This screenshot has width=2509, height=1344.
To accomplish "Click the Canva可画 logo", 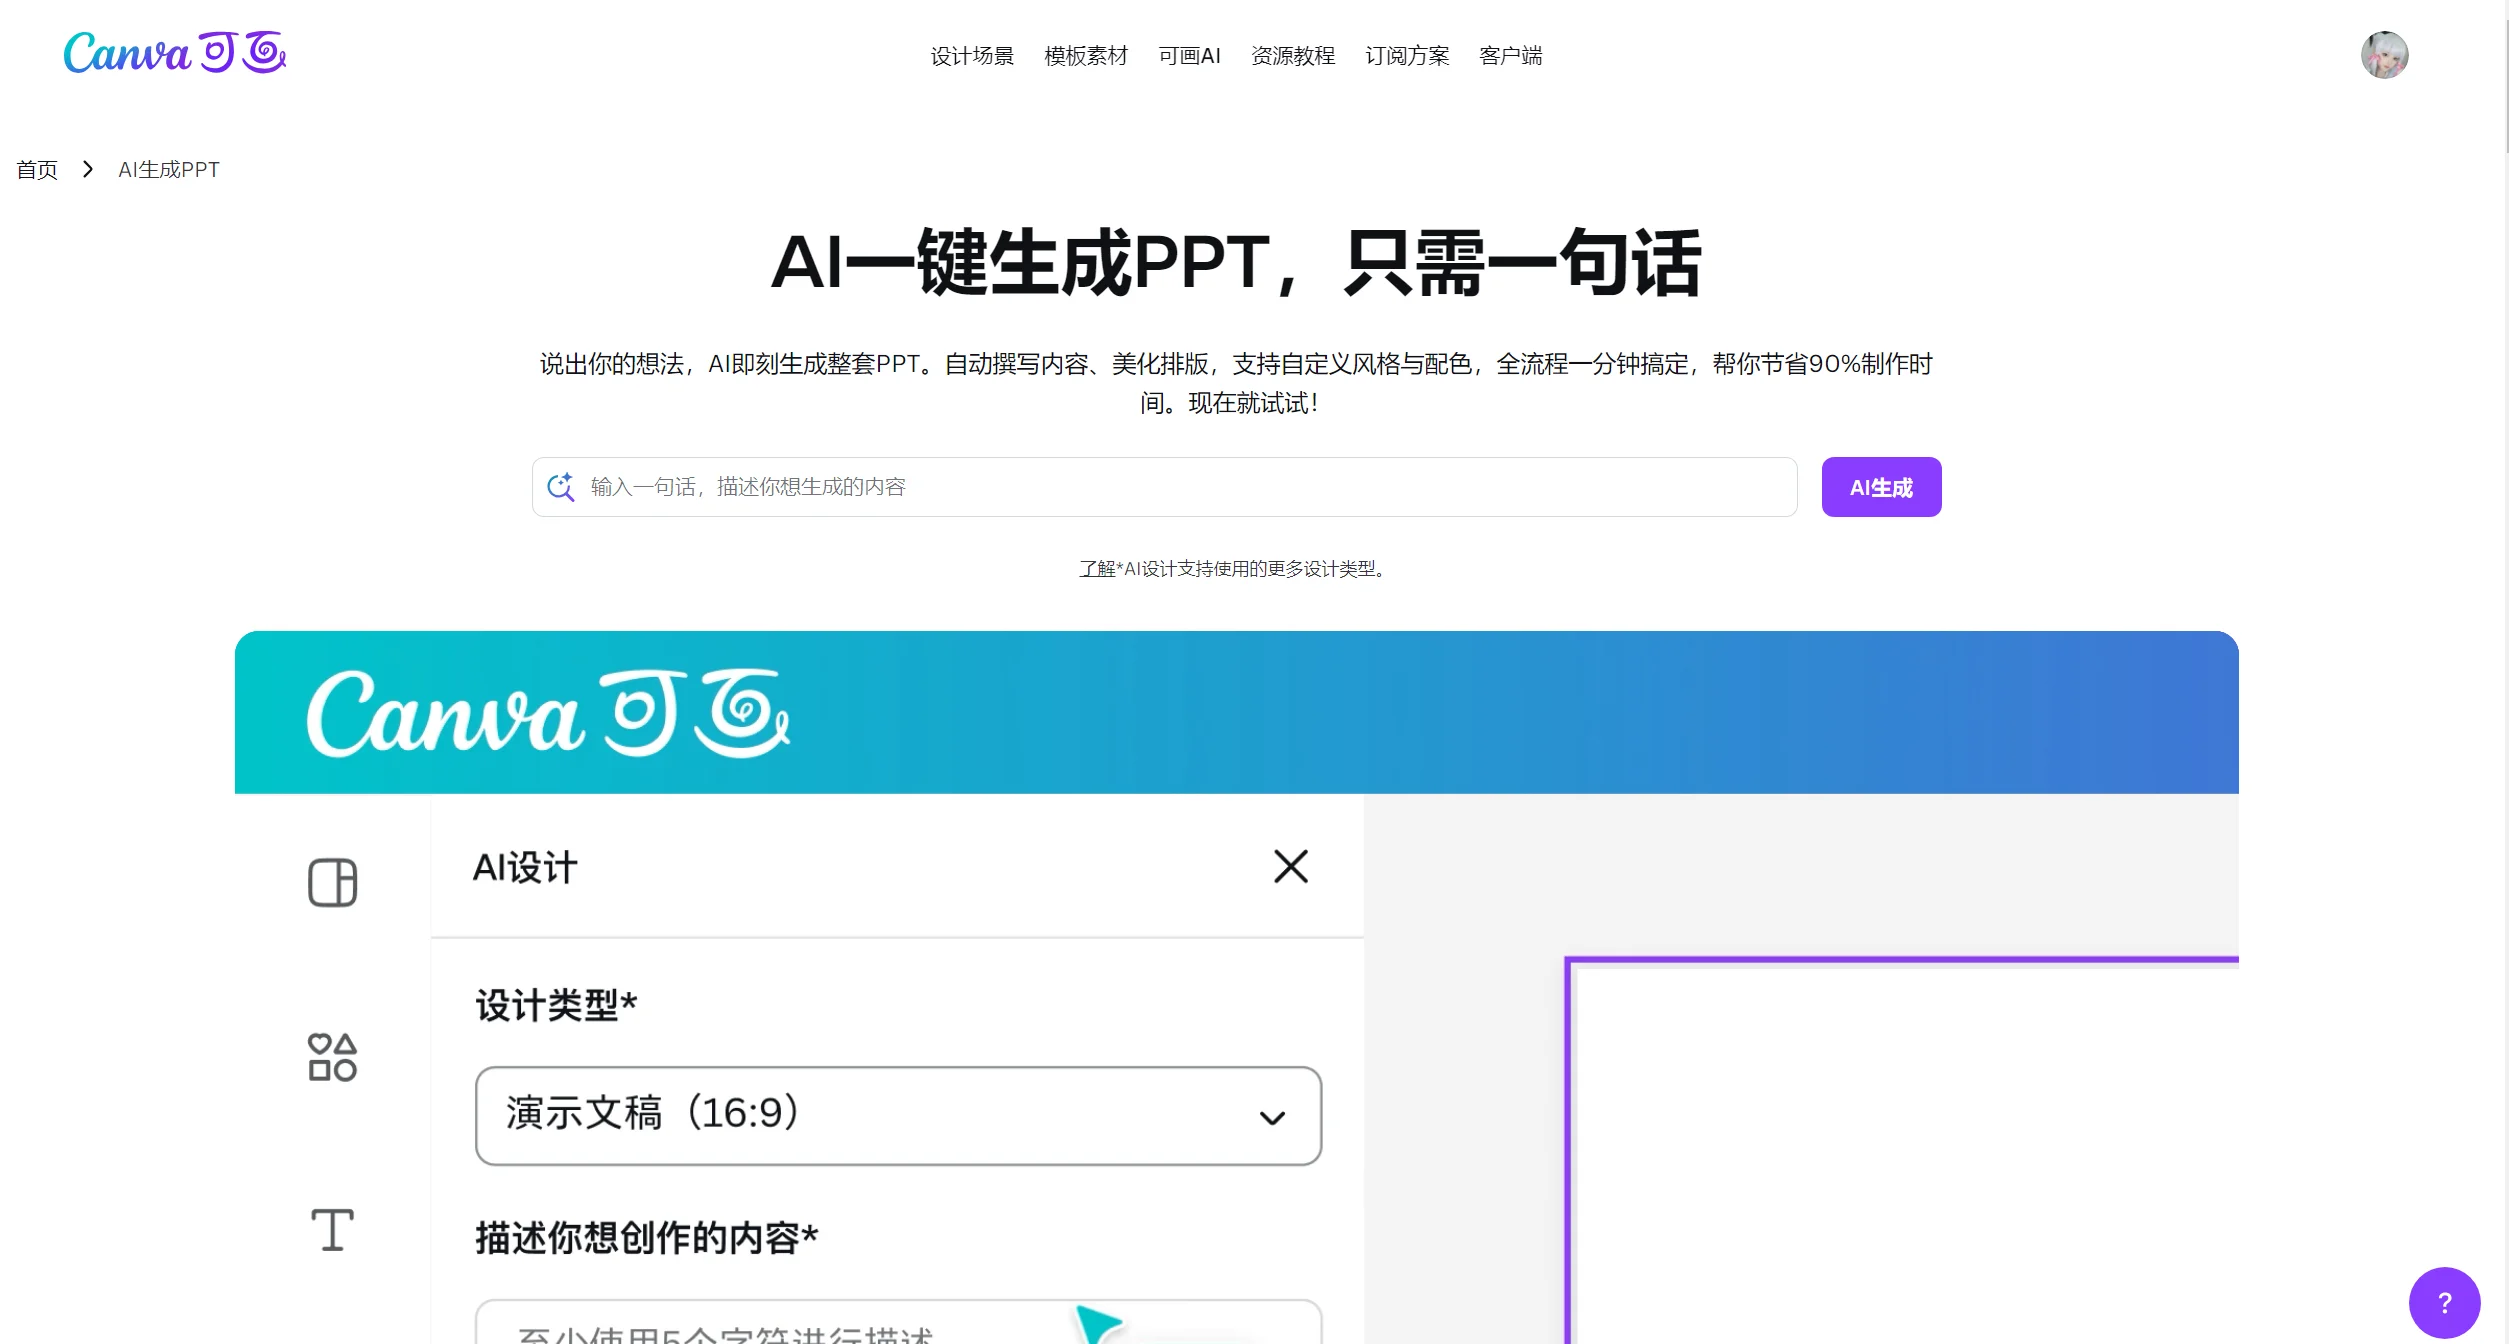I will pos(173,54).
